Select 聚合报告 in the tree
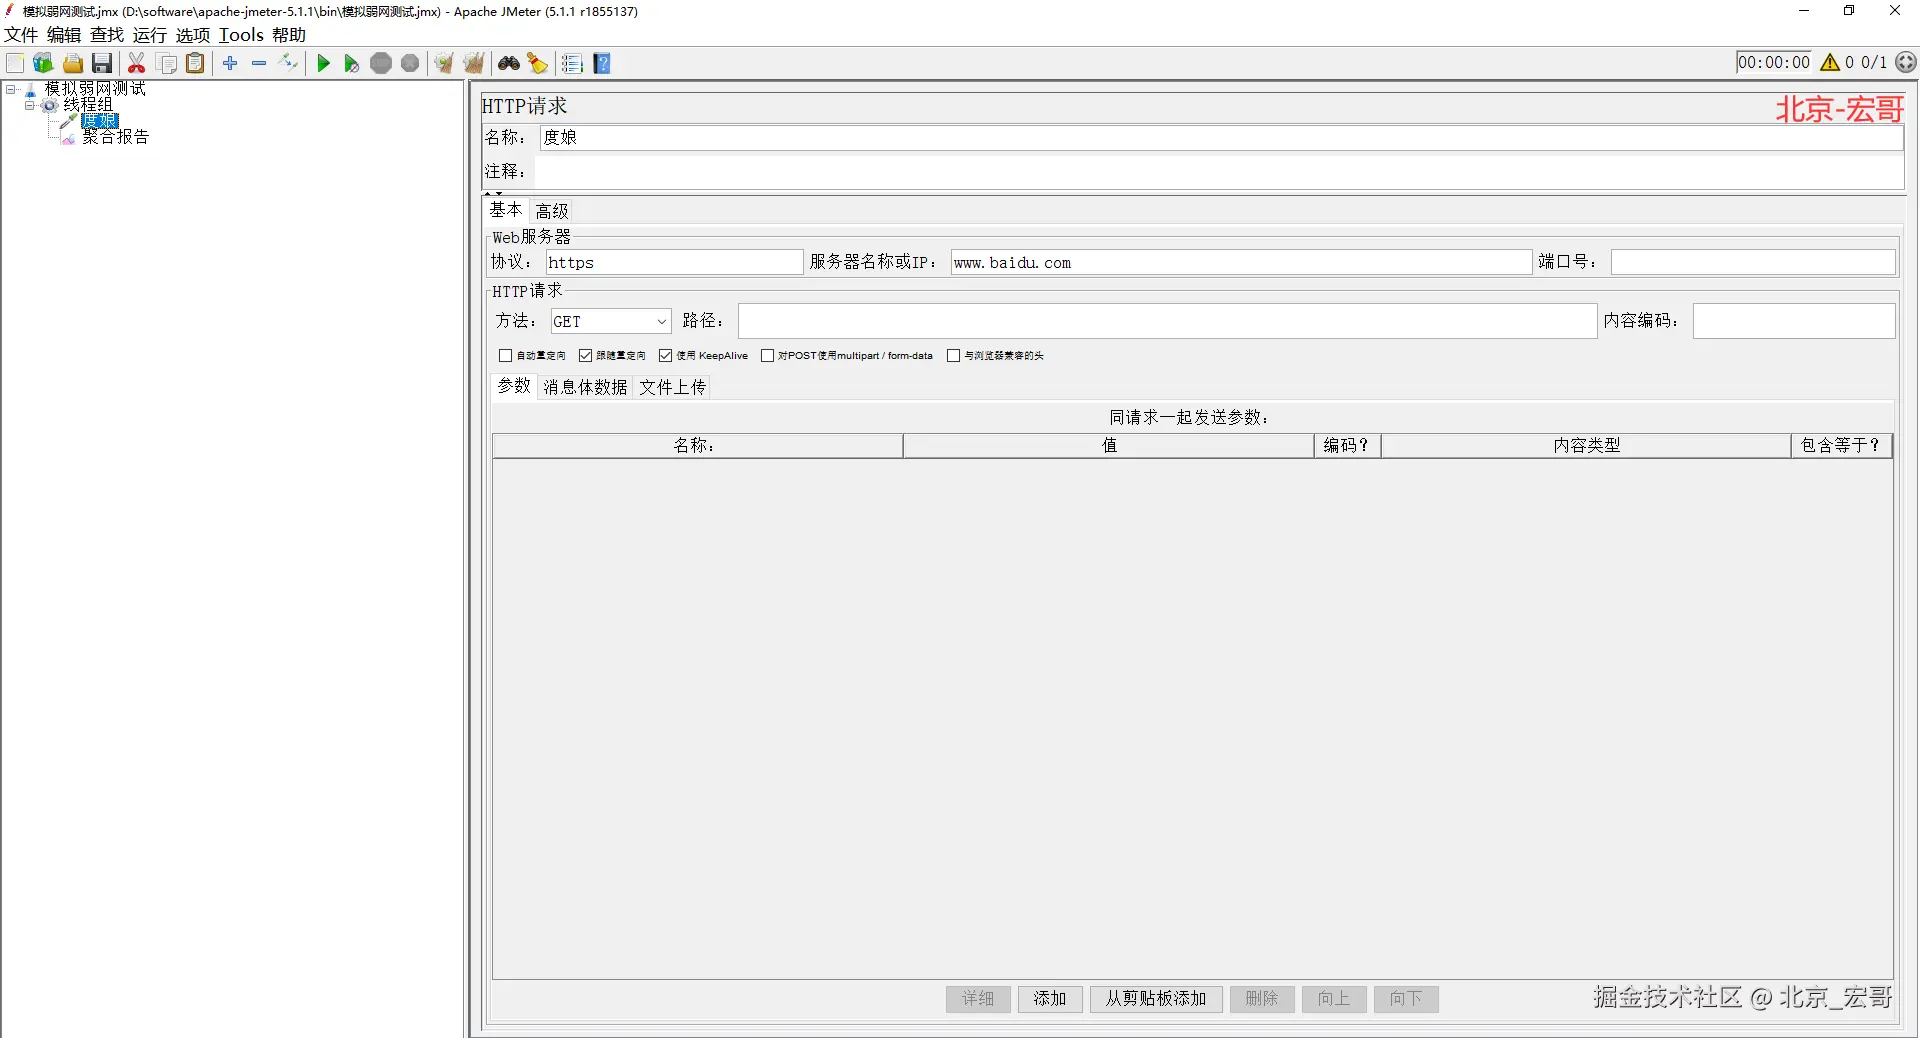Screen dimensions: 1920x1038 point(116,138)
